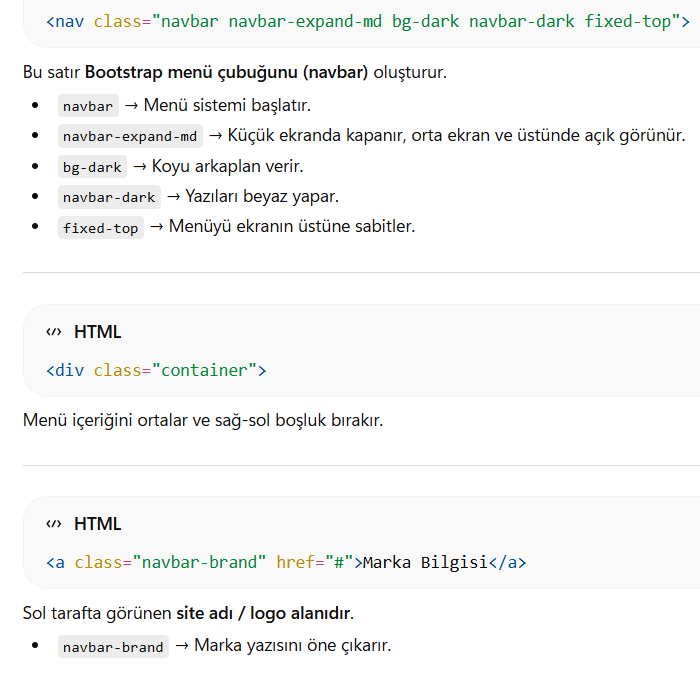Click the "navbar-dark" inline code chip
The height and width of the screenshot is (686, 700).
click(109, 197)
